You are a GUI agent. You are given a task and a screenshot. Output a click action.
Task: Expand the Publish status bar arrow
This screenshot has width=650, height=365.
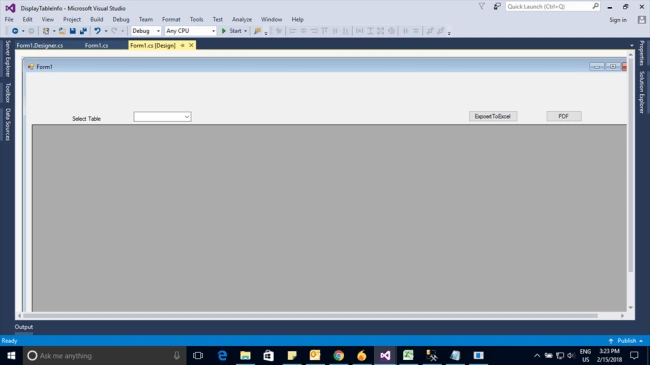click(641, 341)
